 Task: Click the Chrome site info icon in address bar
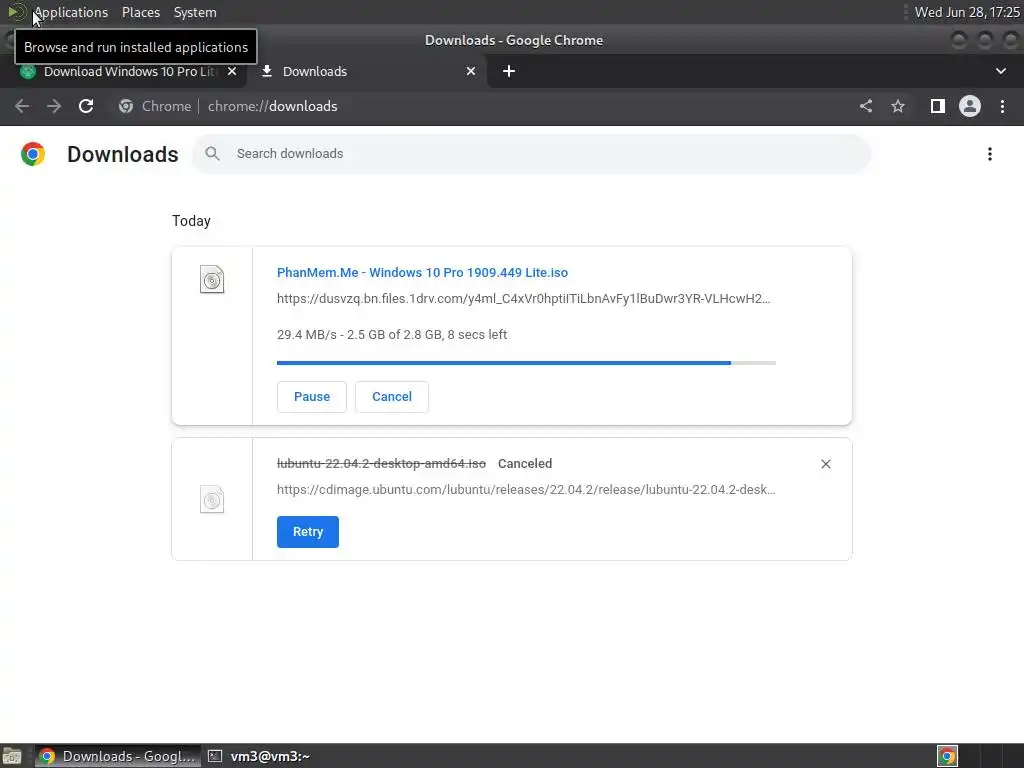coord(126,106)
